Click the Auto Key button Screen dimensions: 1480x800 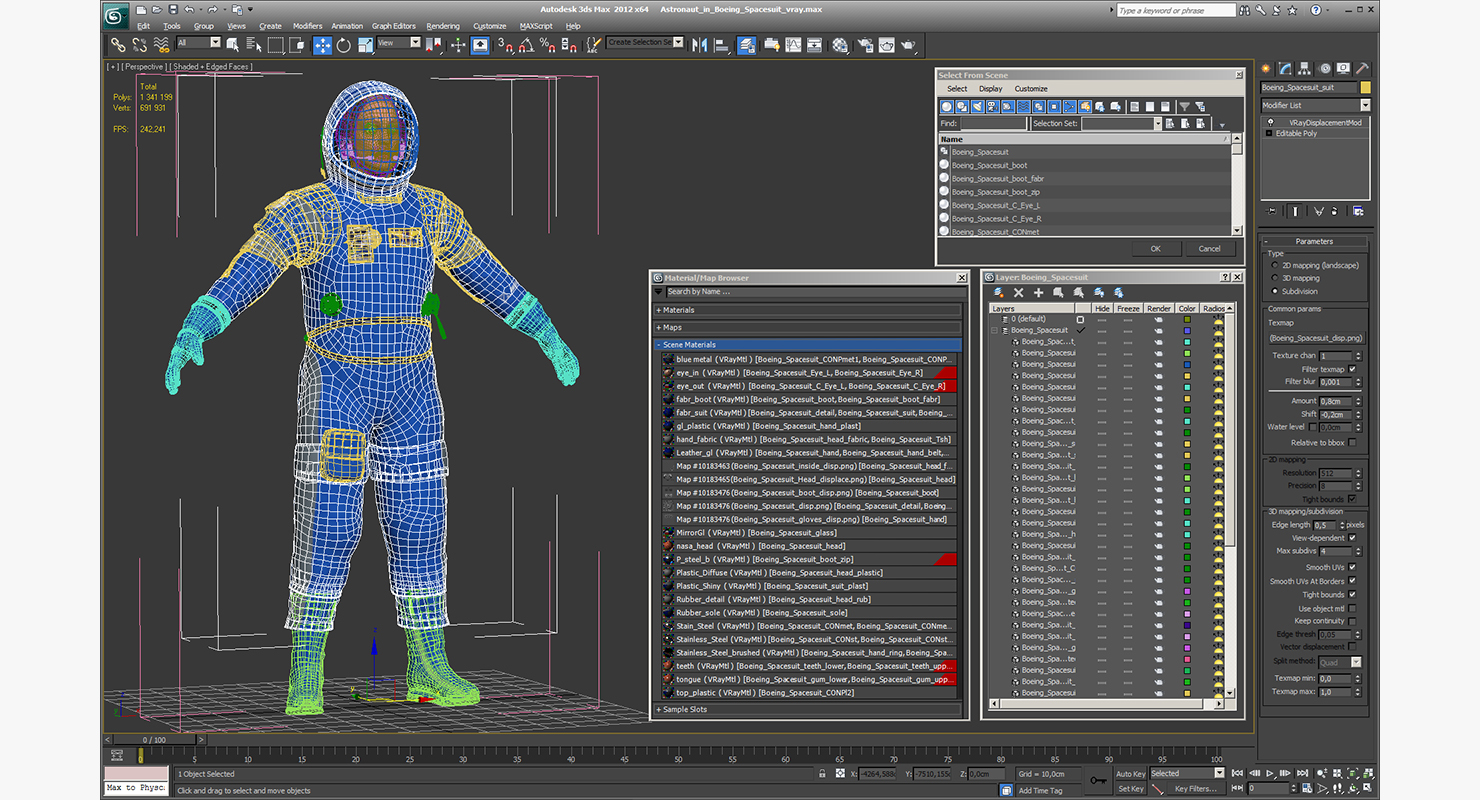[x=1131, y=773]
